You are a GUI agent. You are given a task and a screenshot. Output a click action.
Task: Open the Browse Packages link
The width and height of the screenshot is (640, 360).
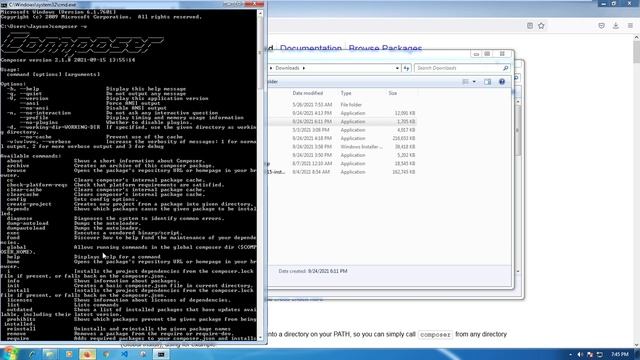point(385,48)
